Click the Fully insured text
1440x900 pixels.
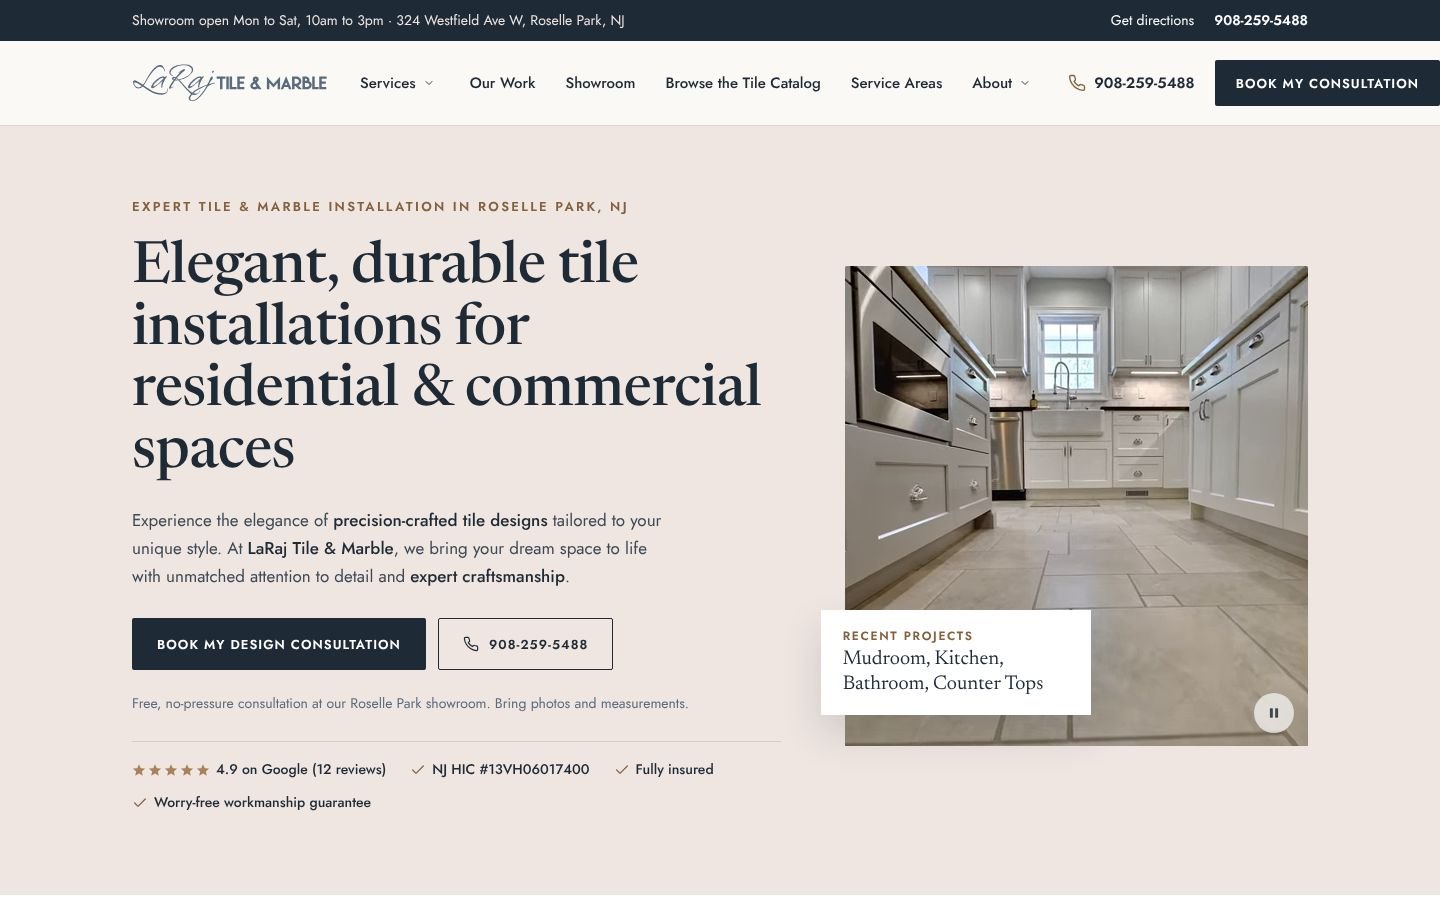674,770
